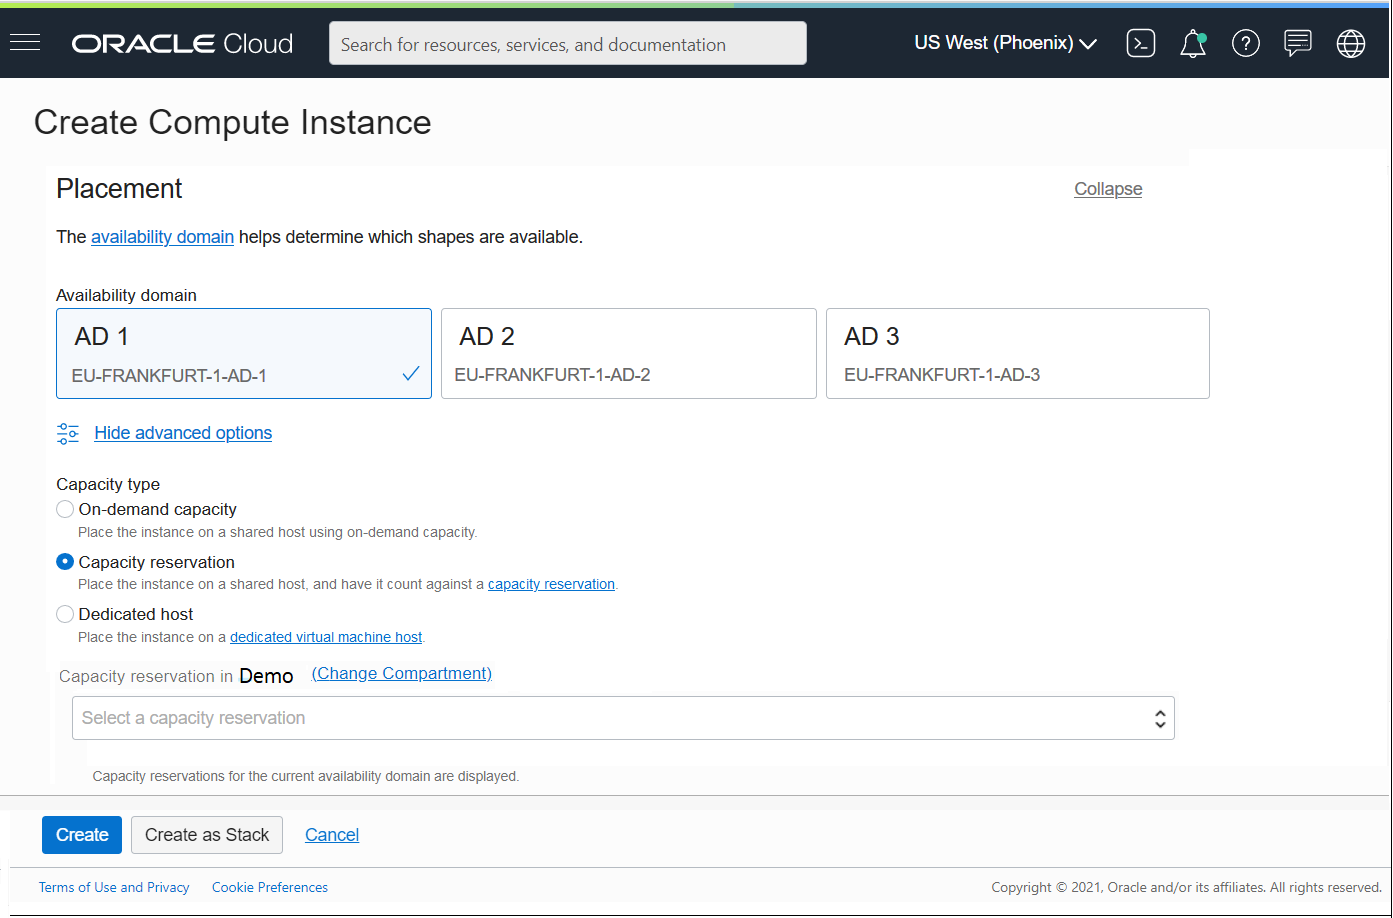Select availability domain AD 2
This screenshot has width=1393, height=918.
(628, 353)
